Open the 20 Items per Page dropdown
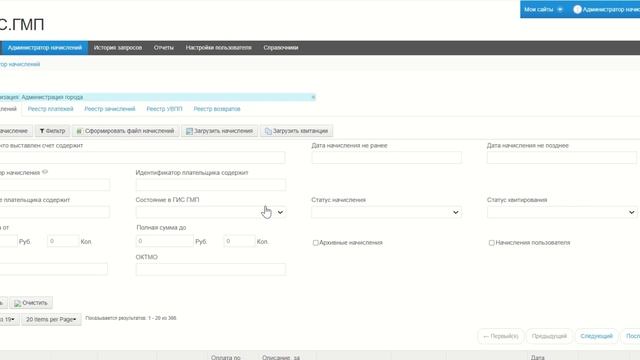640x360 pixels. click(51, 319)
